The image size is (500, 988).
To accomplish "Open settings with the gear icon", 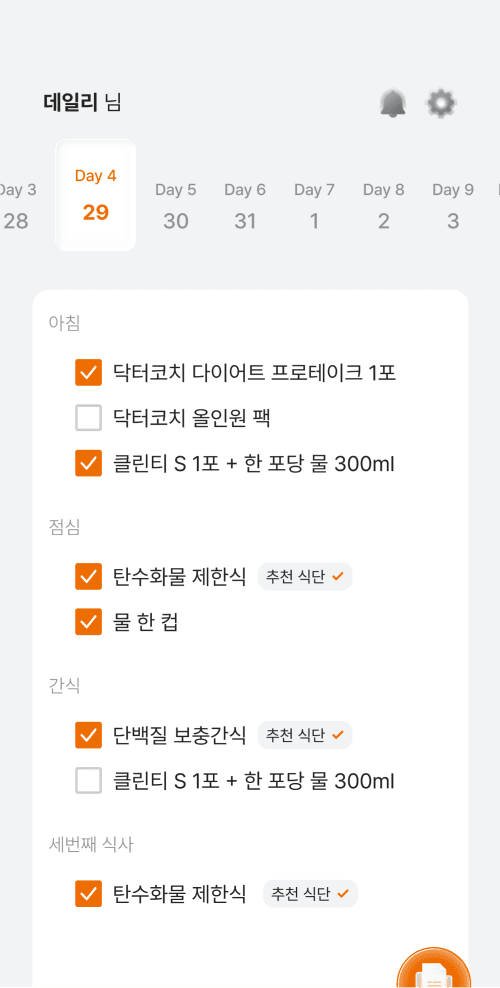I will [441, 103].
